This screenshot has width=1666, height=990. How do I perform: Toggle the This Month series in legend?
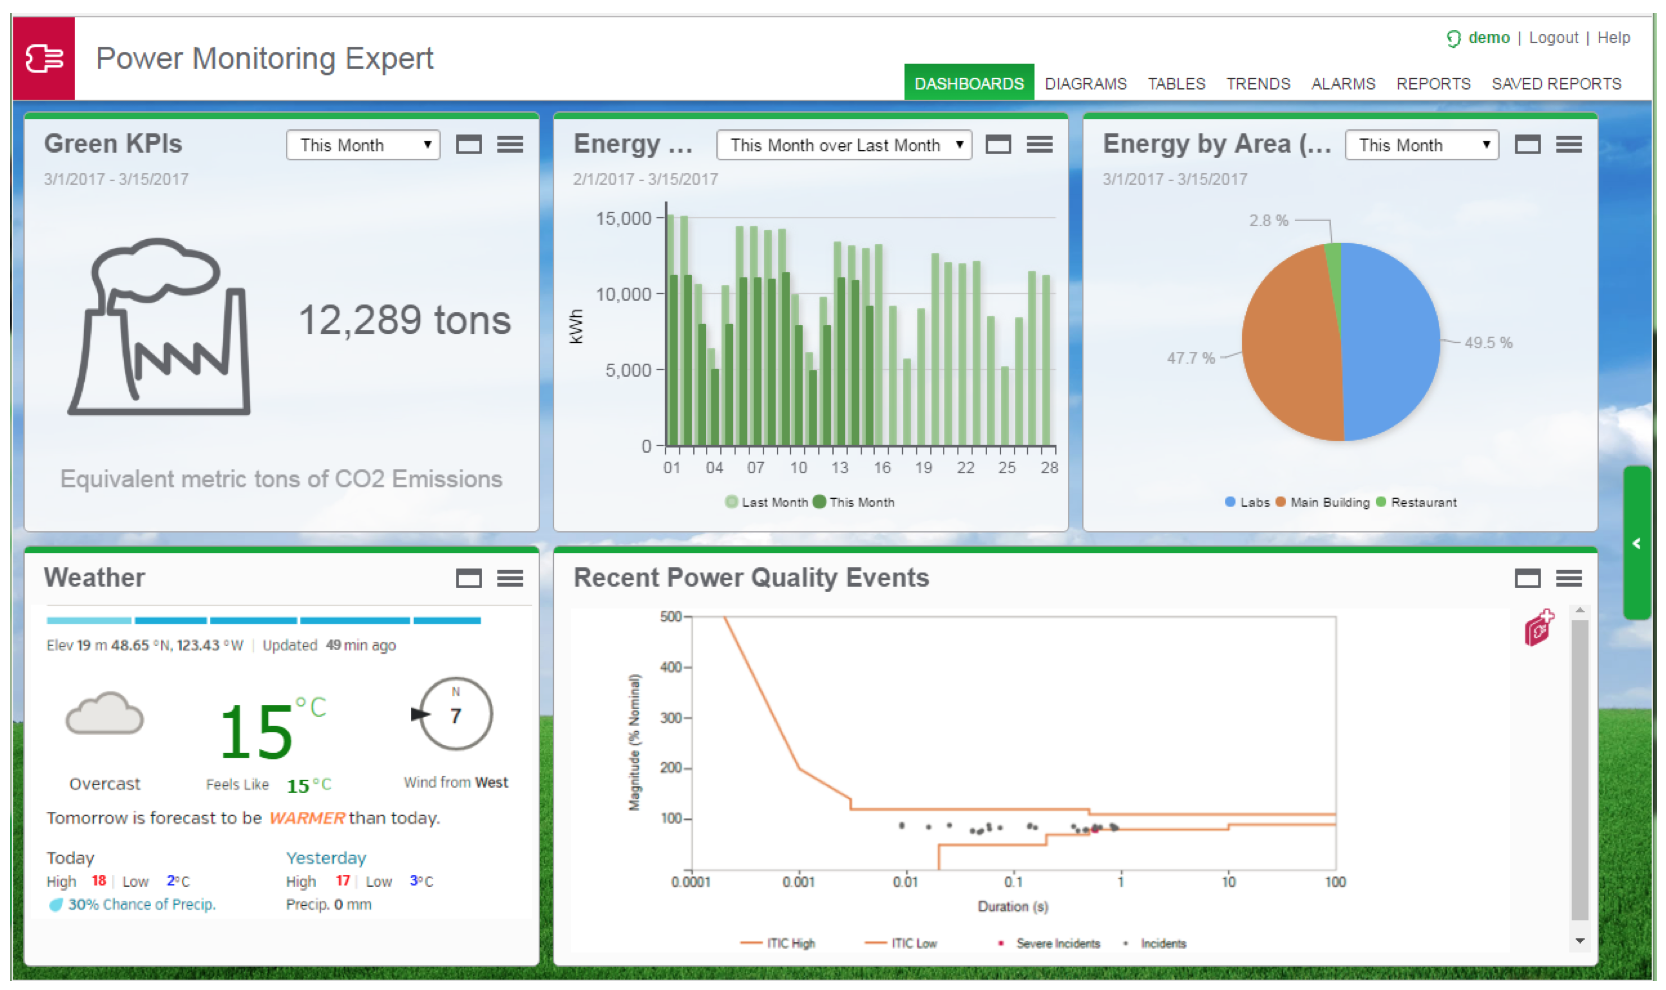pos(854,502)
